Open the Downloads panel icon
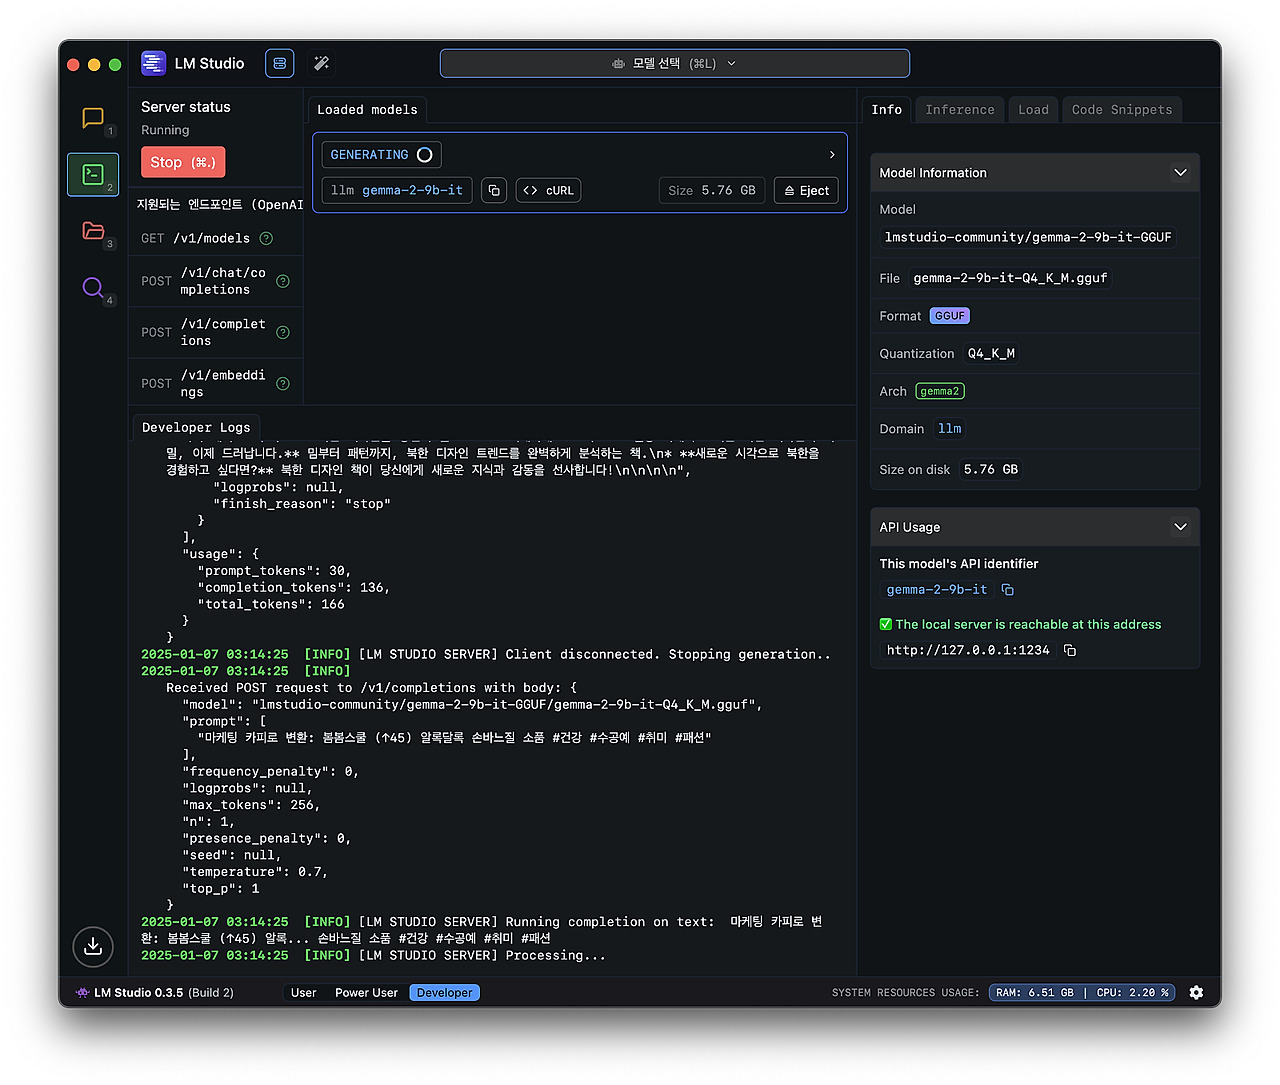1280x1085 pixels. (x=93, y=946)
